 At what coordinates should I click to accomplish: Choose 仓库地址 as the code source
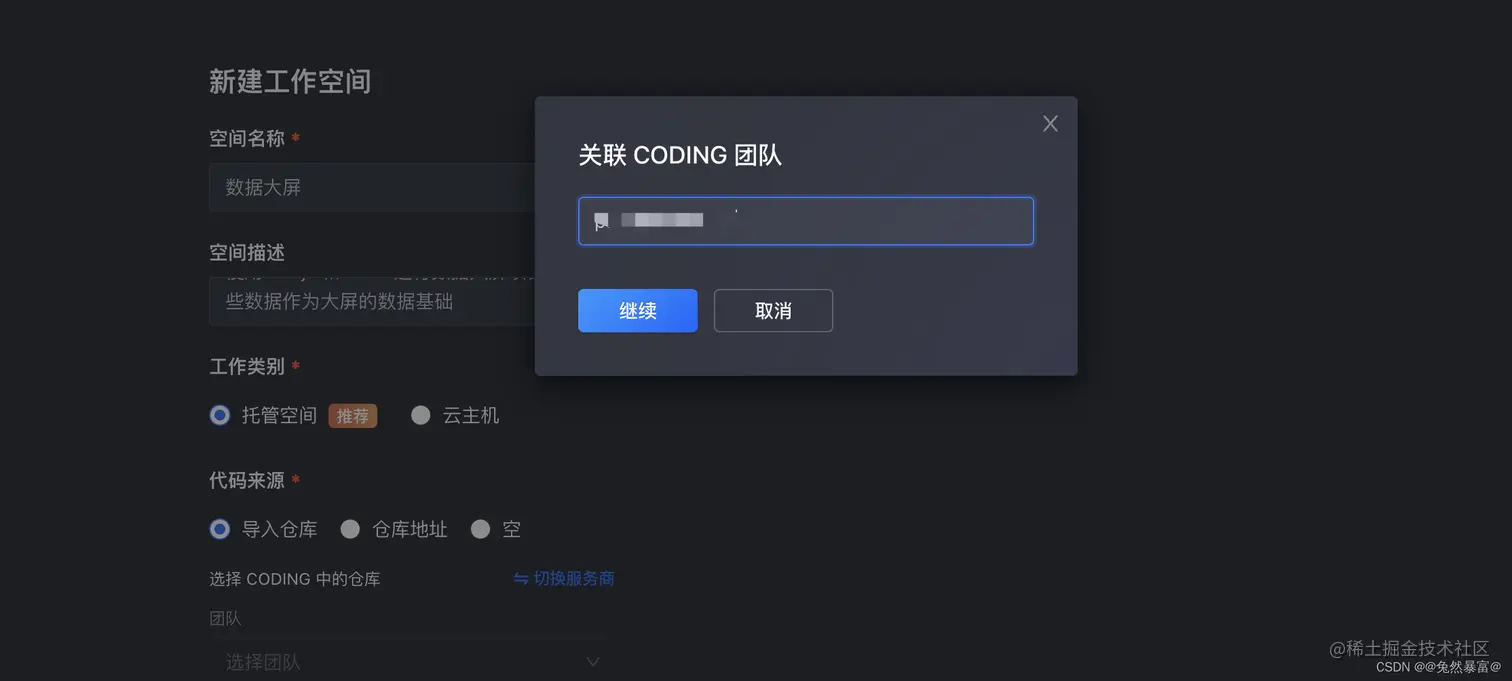click(x=350, y=529)
